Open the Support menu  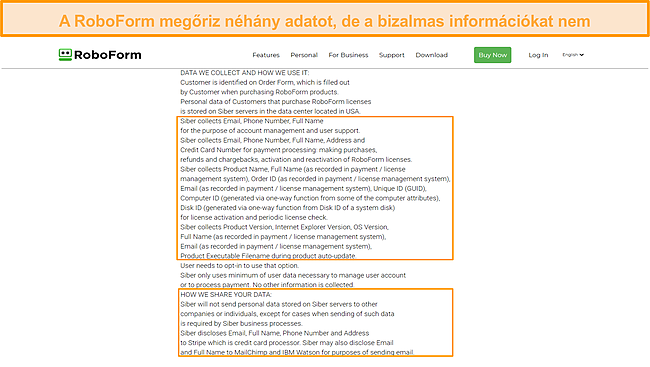(391, 55)
